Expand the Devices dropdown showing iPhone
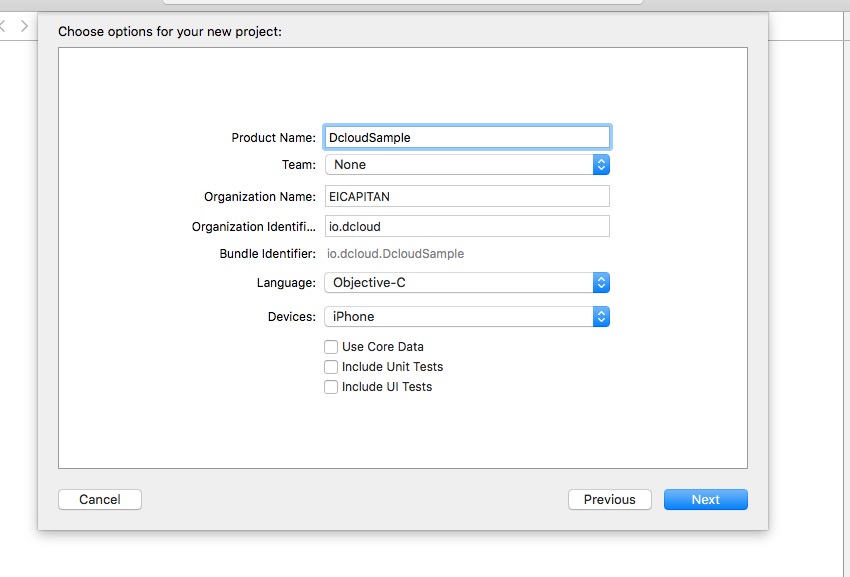 pos(467,317)
